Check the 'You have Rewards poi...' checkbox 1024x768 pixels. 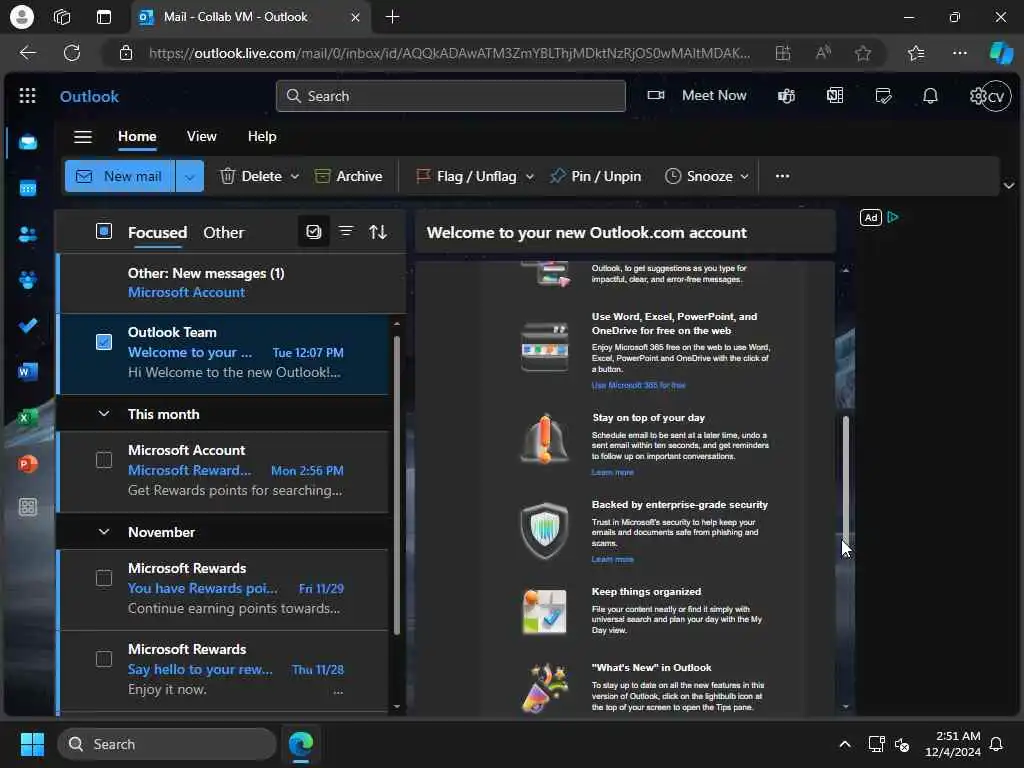tap(104, 579)
